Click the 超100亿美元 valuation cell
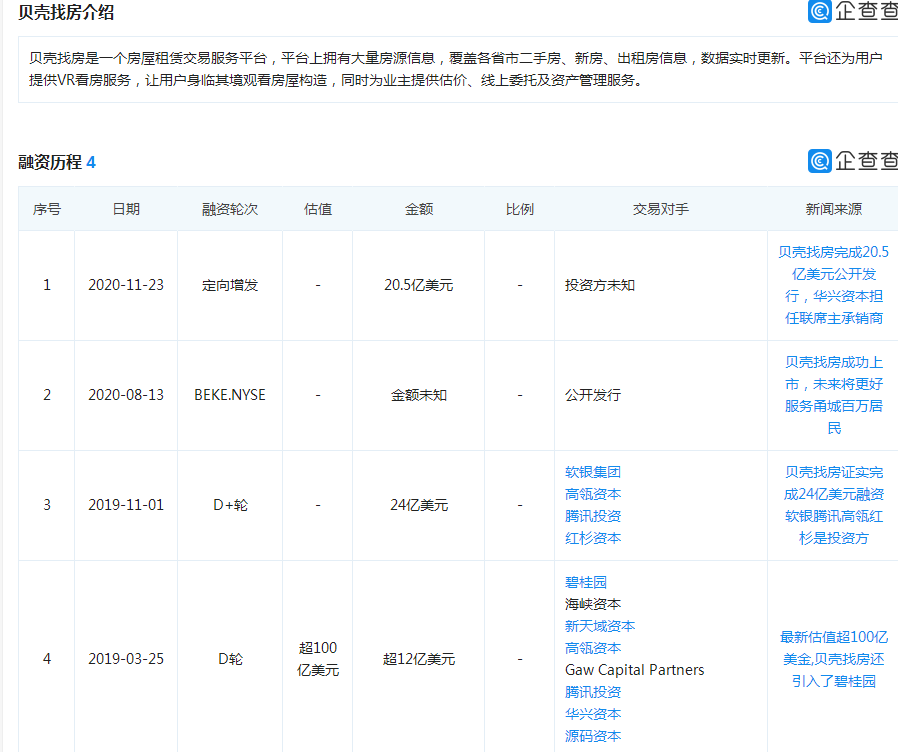This screenshot has width=898, height=752. (318, 659)
